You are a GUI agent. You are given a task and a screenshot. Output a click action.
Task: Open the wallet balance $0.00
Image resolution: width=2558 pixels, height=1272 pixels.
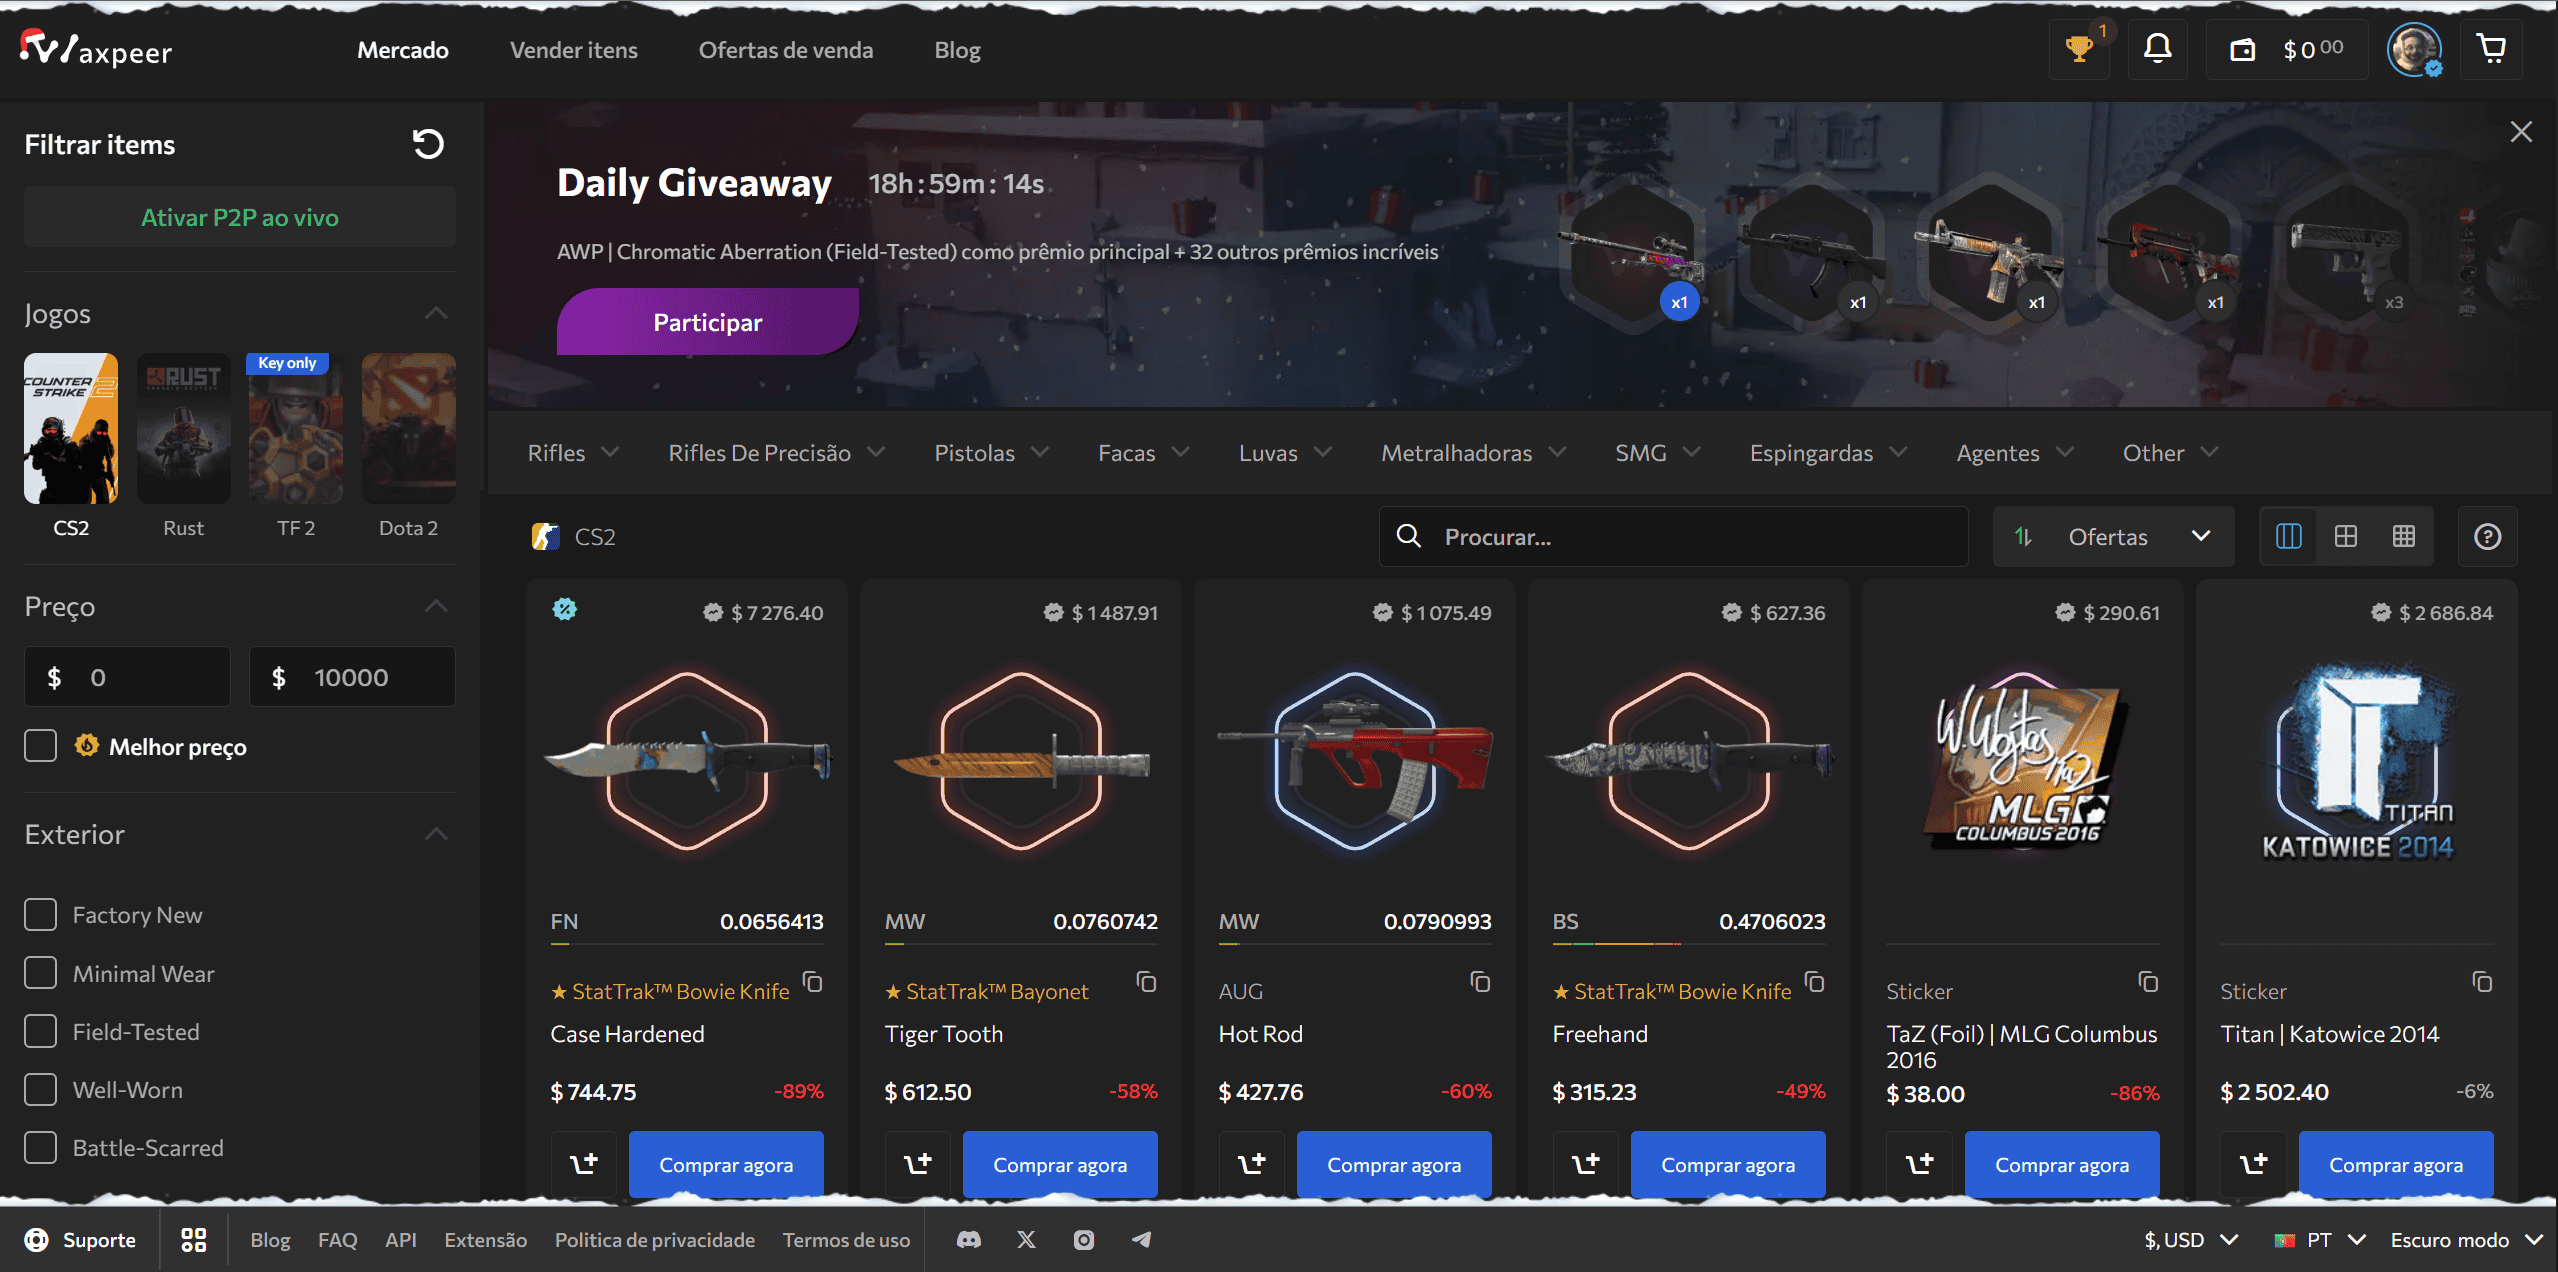2287,49
